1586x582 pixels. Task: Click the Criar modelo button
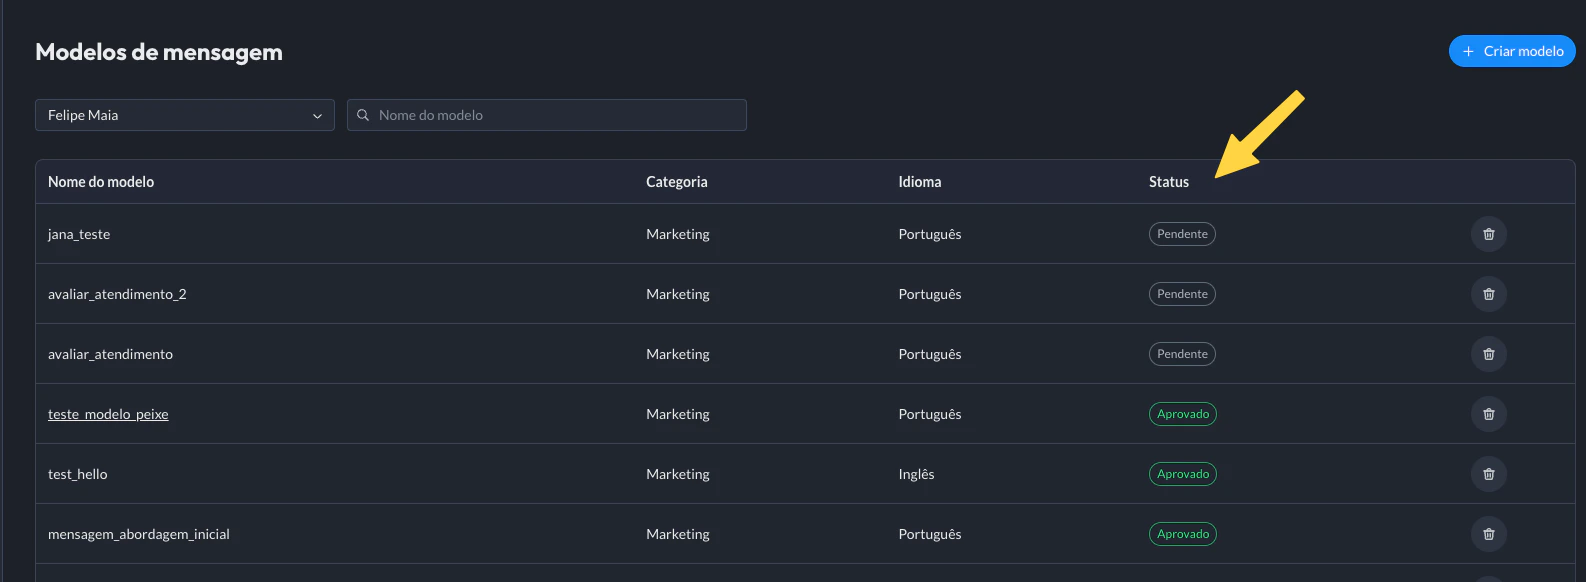1512,51
